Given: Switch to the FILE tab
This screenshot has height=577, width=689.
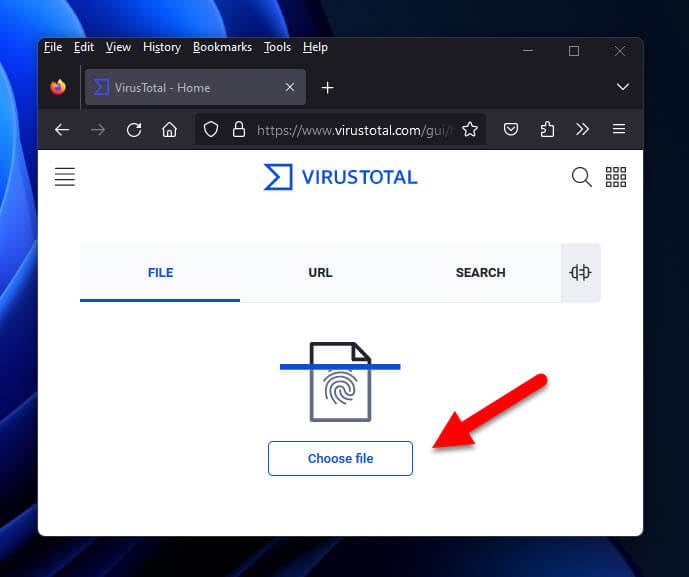Looking at the screenshot, I should click(160, 273).
